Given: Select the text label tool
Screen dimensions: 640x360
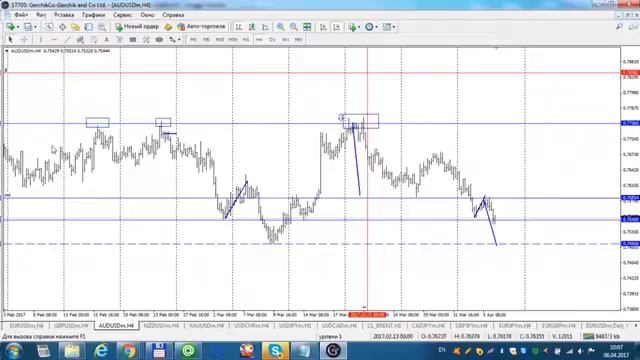Looking at the screenshot, I should (x=120, y=40).
